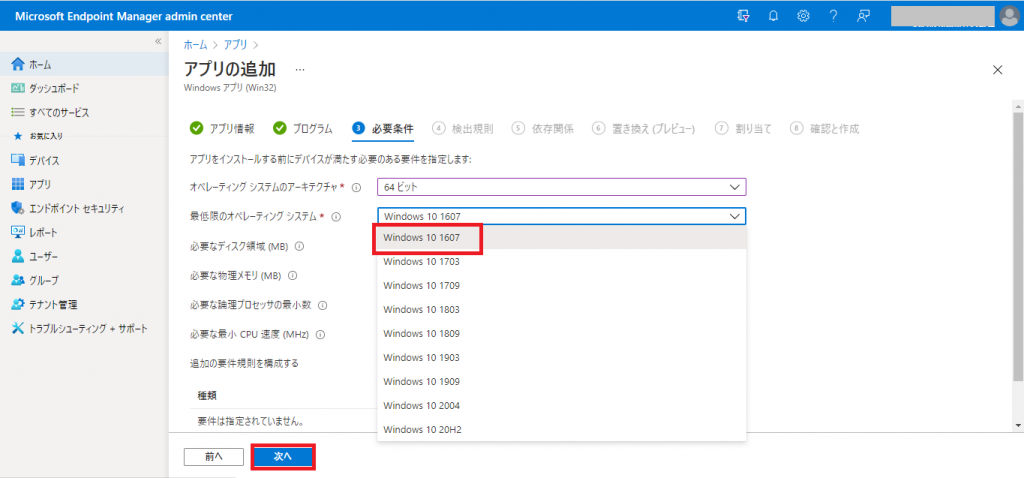
Task: Select Windows 10 1709 from the list
Action: point(562,285)
